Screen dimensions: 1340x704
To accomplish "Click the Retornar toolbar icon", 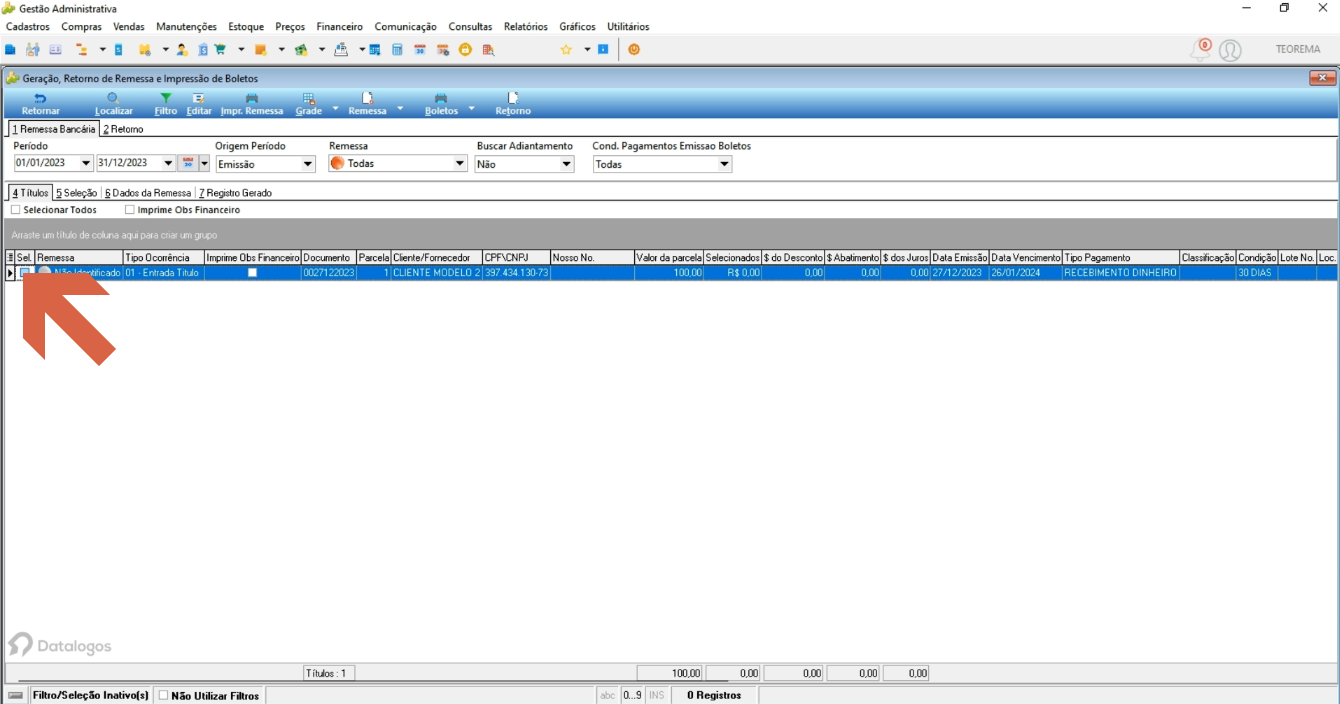I will pyautogui.click(x=40, y=104).
